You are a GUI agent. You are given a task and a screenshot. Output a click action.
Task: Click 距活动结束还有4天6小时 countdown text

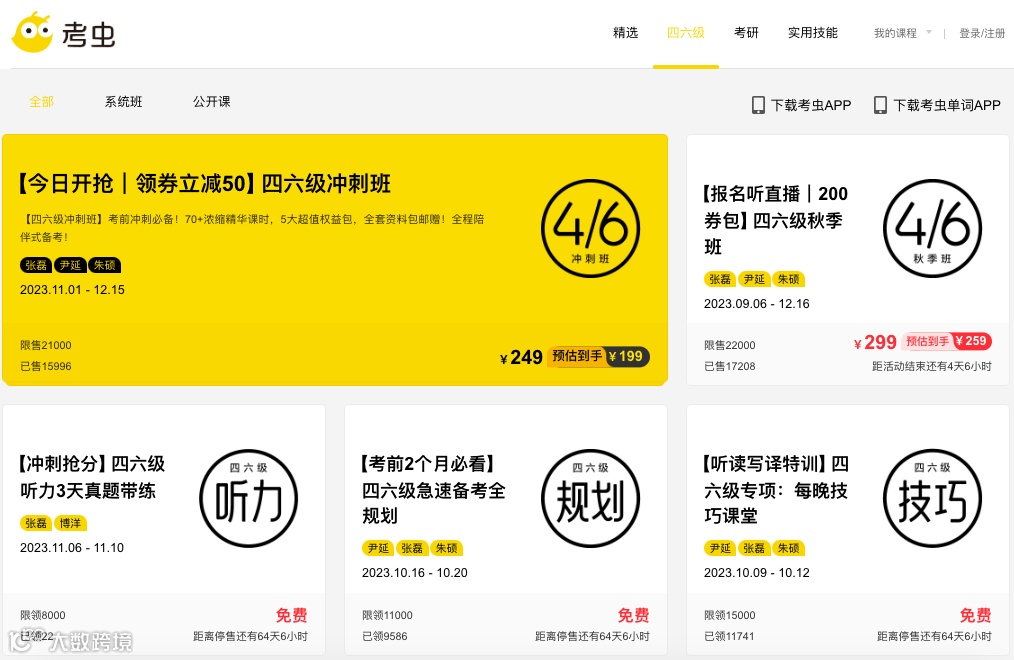(x=931, y=366)
